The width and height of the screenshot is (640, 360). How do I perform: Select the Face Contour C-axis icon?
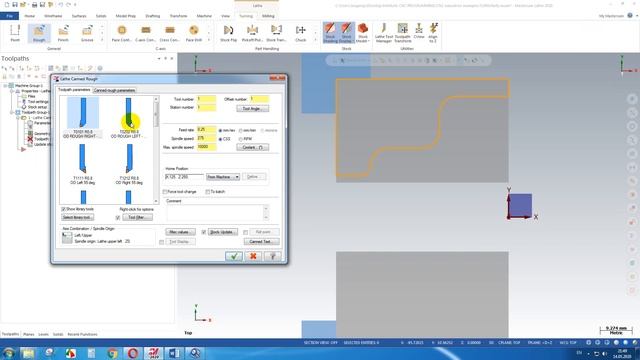pos(121,33)
